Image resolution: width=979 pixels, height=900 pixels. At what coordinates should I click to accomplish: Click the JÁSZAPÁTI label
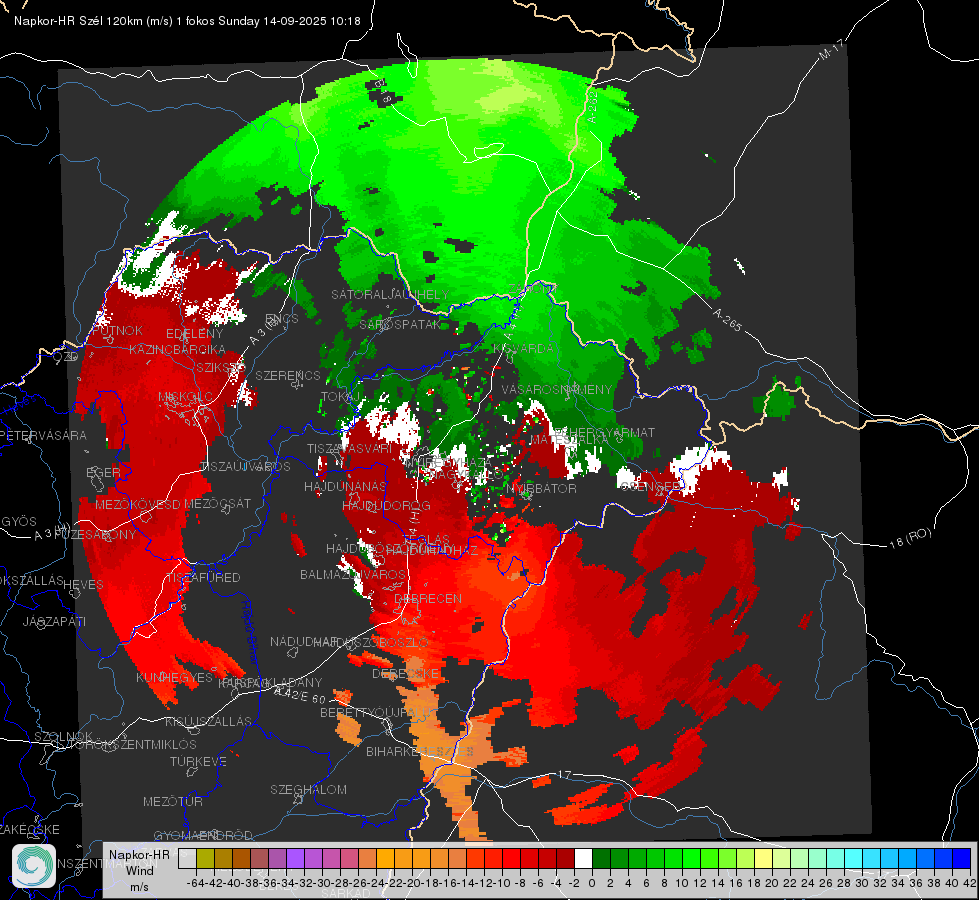coord(54,622)
